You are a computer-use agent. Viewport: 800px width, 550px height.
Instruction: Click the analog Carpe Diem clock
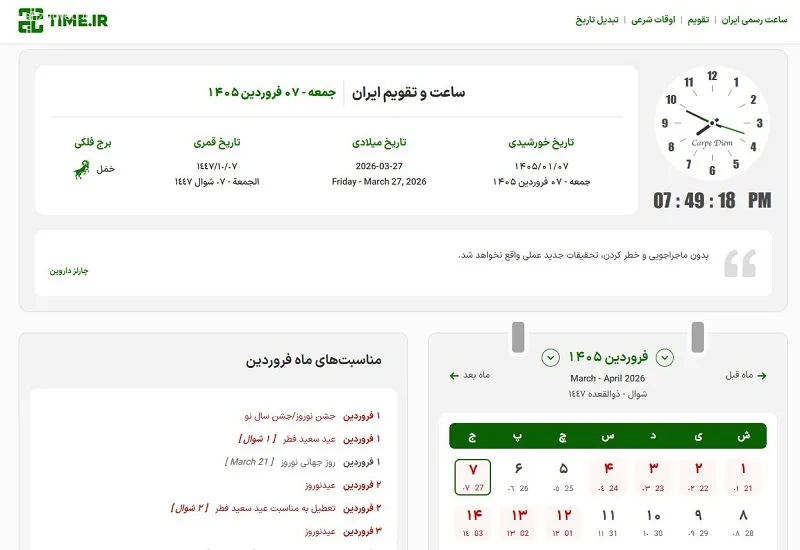712,123
